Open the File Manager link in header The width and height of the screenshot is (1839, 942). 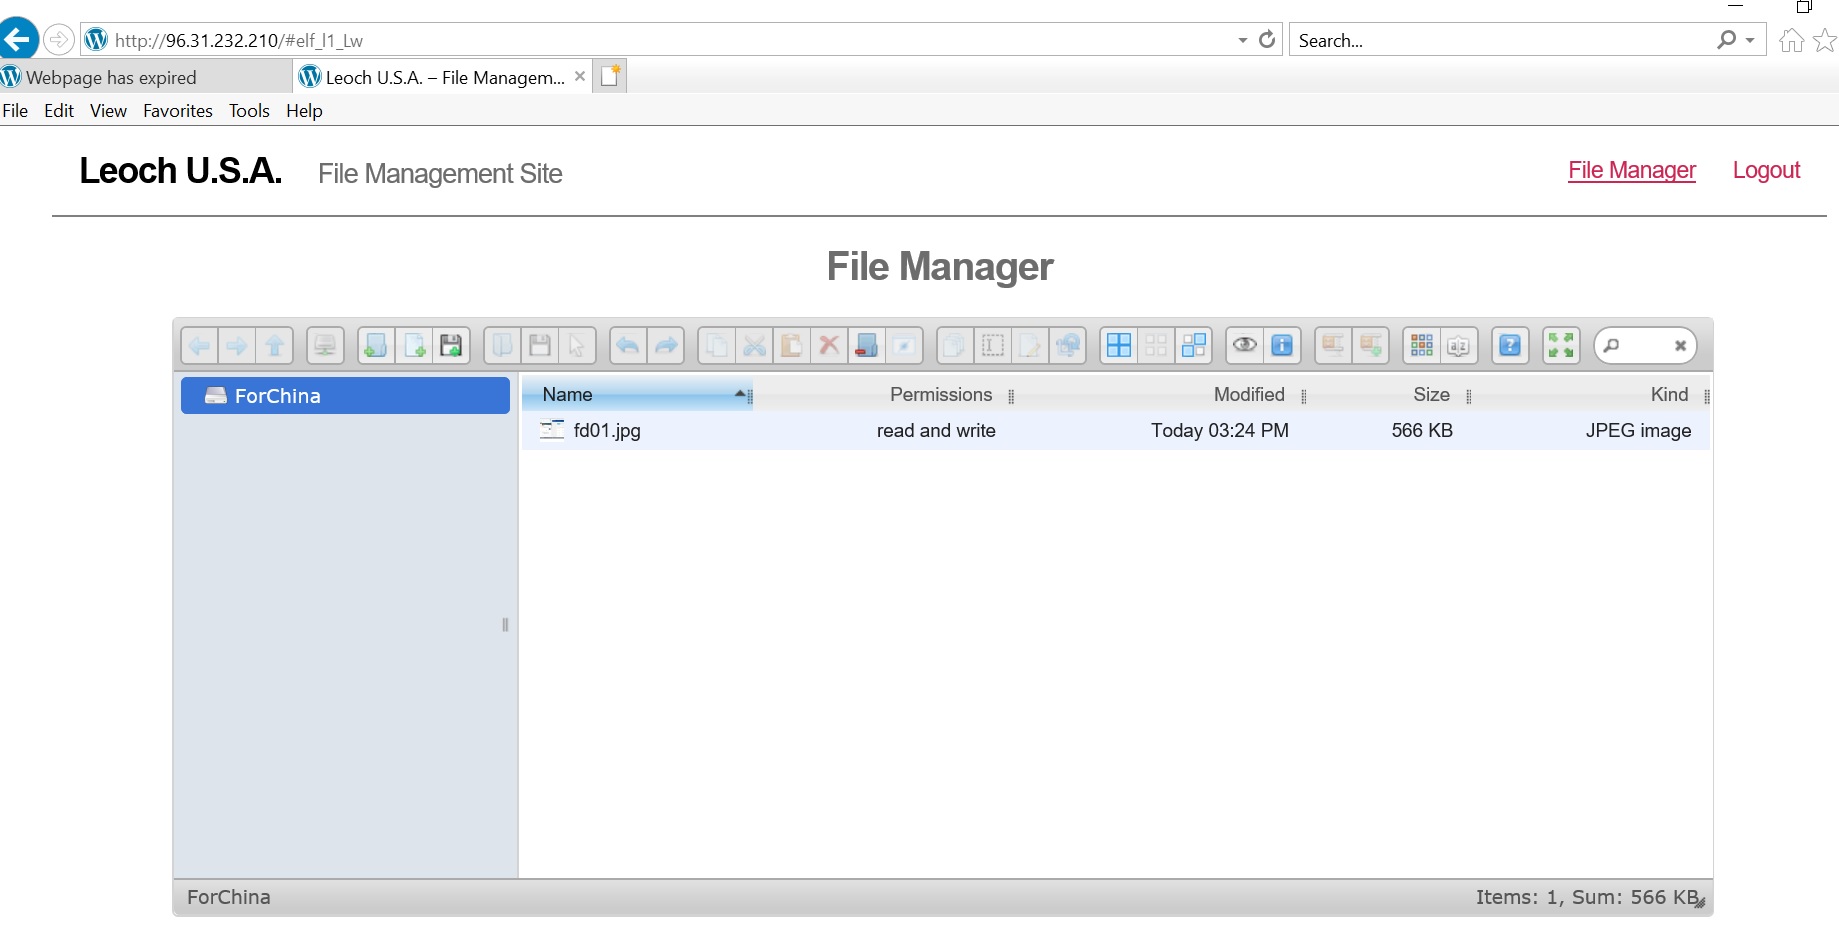[1632, 171]
